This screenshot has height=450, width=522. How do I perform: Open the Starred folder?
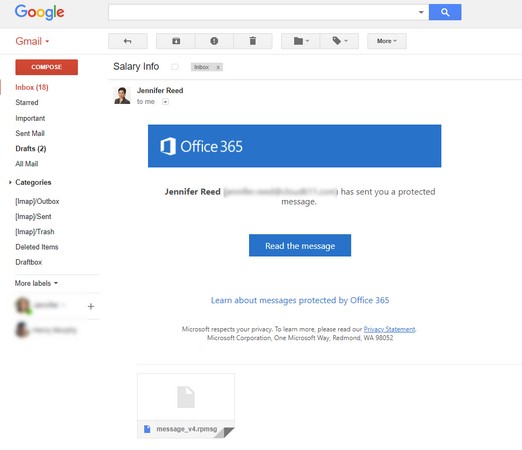tap(27, 102)
